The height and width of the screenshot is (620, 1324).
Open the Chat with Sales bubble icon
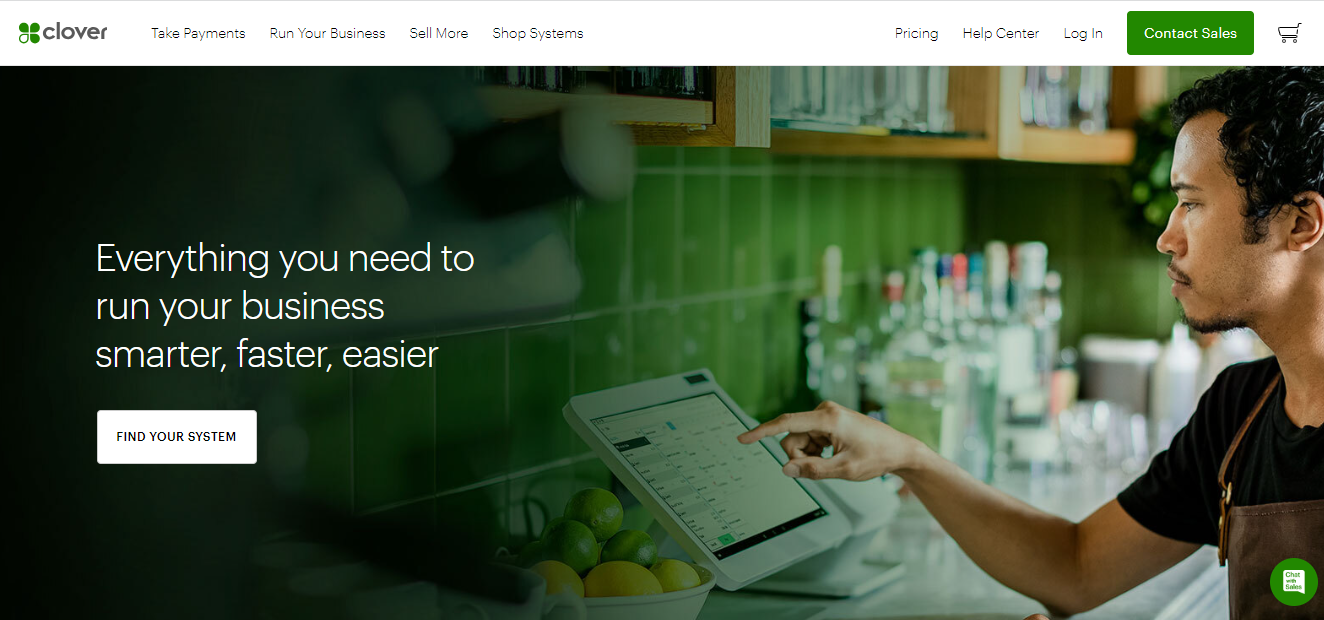coord(1293,581)
